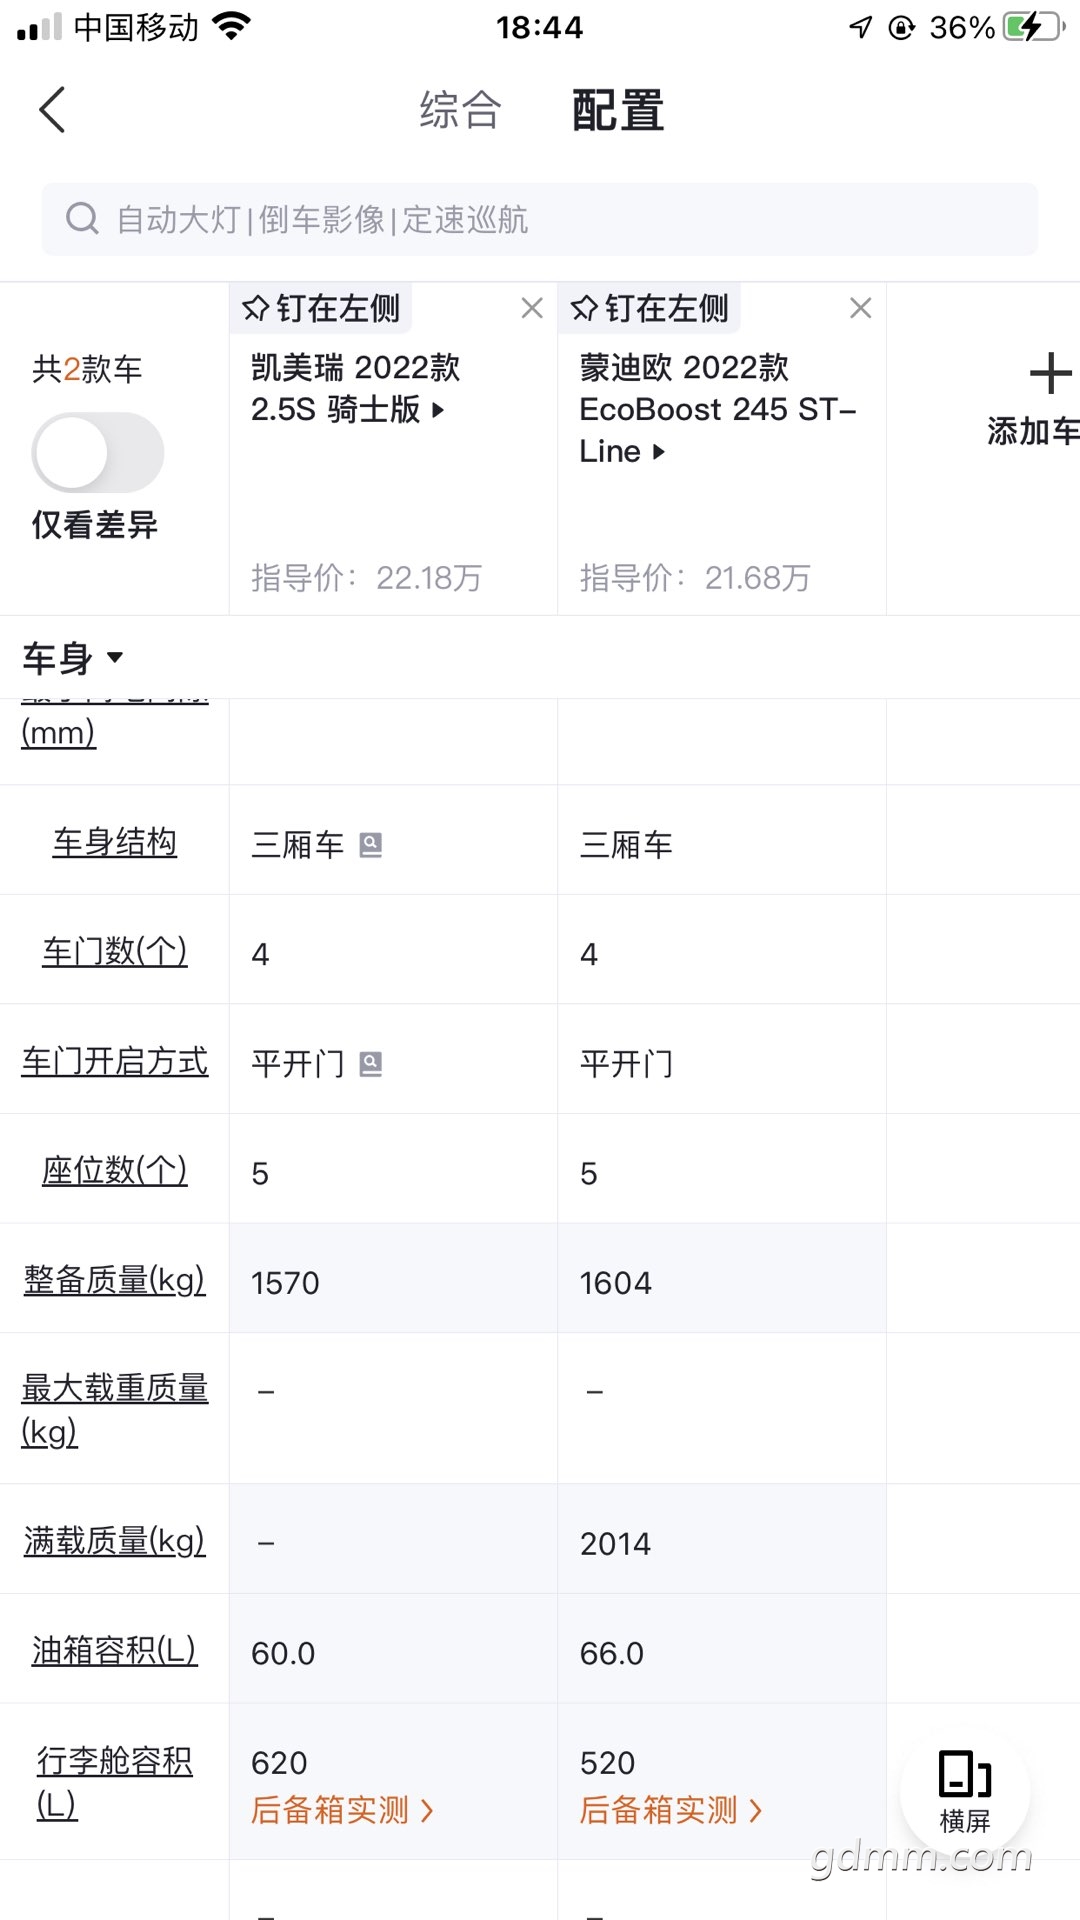Expand the 车身 section dropdown
The width and height of the screenshot is (1080, 1920).
[73, 658]
